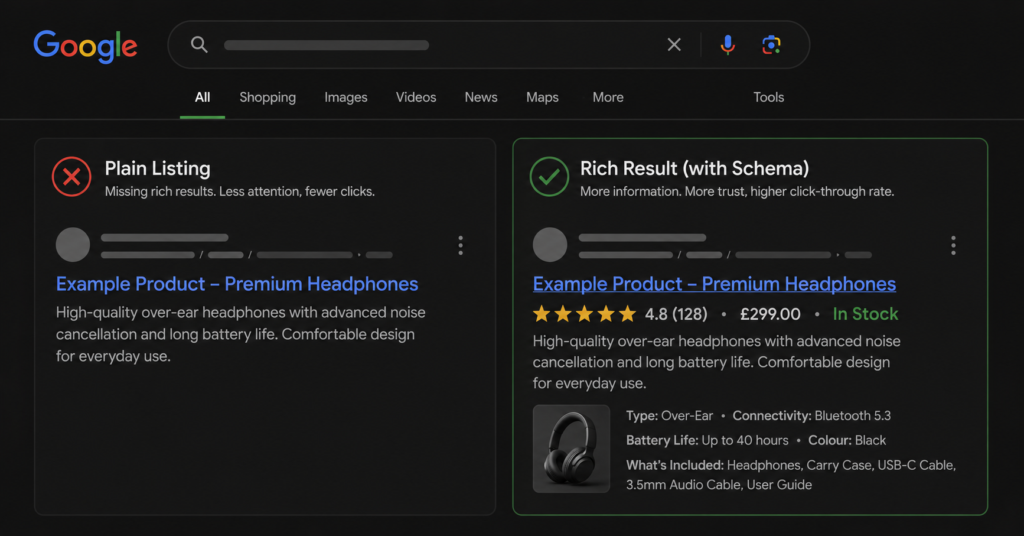The image size is (1024, 536).
Task: Switch to the Maps tab
Action: click(x=543, y=97)
